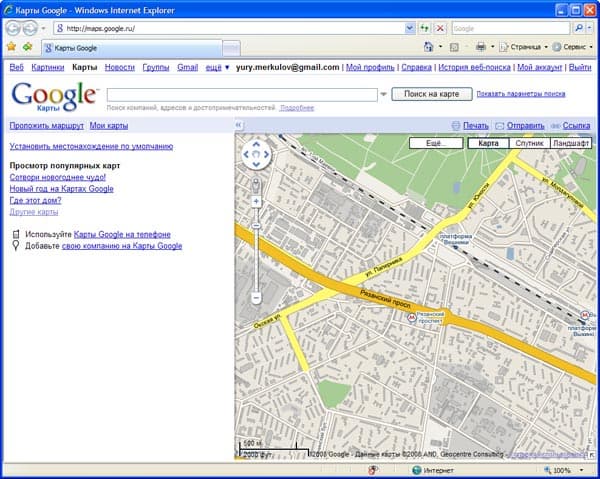Viewport: 600px width, 479px height.
Task: Click the printer toolbar icon
Action: click(x=481, y=47)
